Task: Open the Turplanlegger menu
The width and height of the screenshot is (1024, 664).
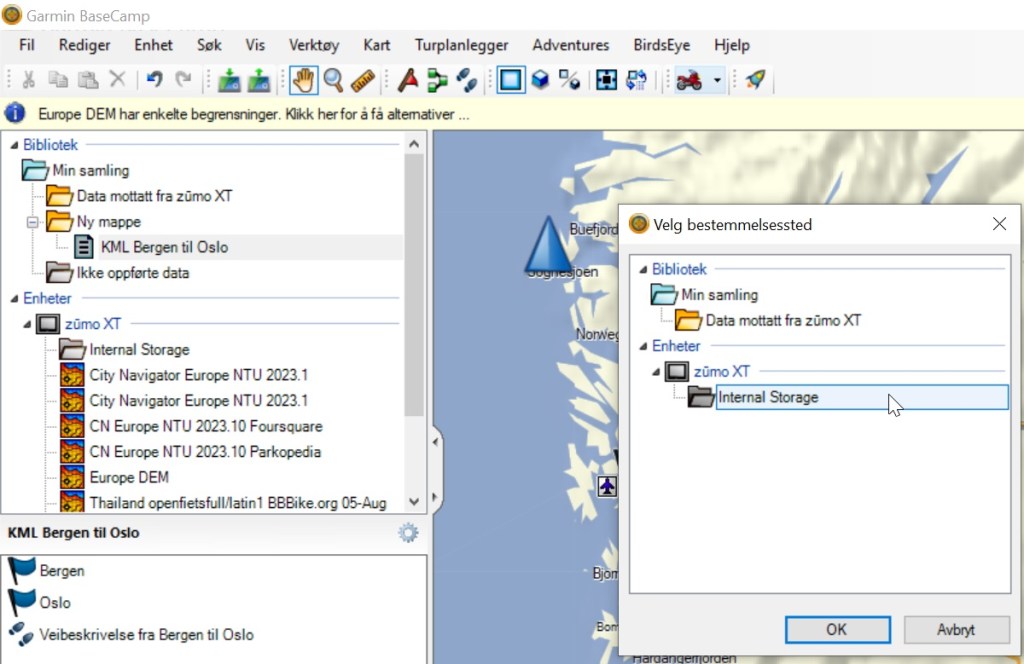Action: tap(461, 45)
